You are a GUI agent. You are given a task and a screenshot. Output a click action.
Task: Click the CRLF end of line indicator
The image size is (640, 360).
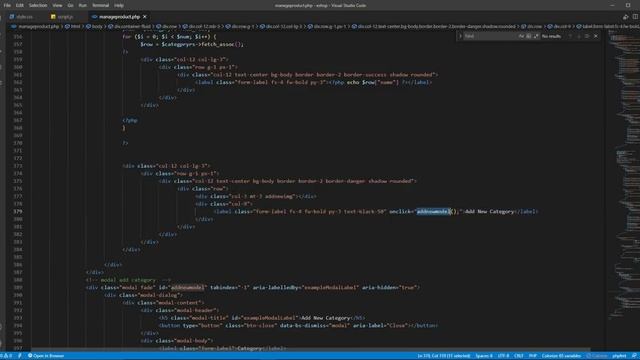pos(518,356)
